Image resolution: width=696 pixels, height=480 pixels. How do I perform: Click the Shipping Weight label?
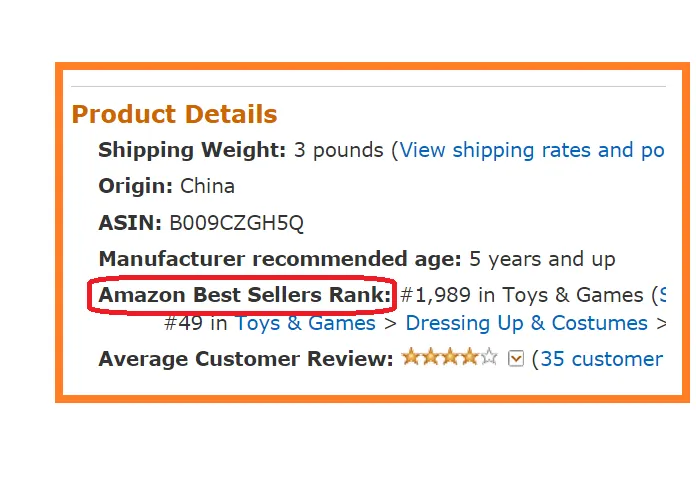coord(192,150)
